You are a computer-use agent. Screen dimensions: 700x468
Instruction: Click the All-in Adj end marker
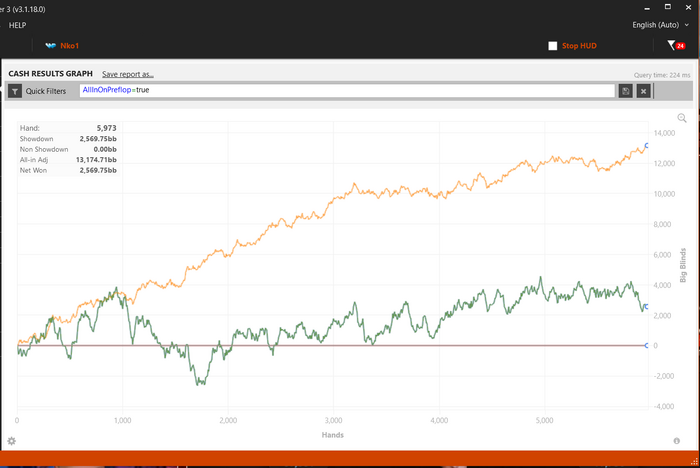(646, 146)
